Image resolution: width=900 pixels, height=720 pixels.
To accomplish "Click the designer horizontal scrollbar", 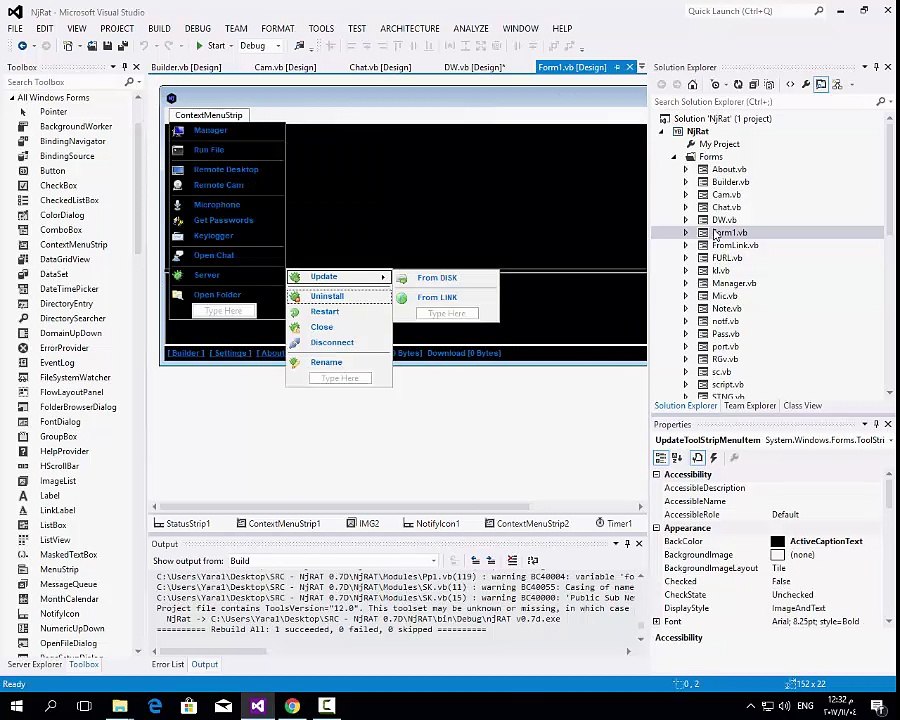I will point(344,506).
